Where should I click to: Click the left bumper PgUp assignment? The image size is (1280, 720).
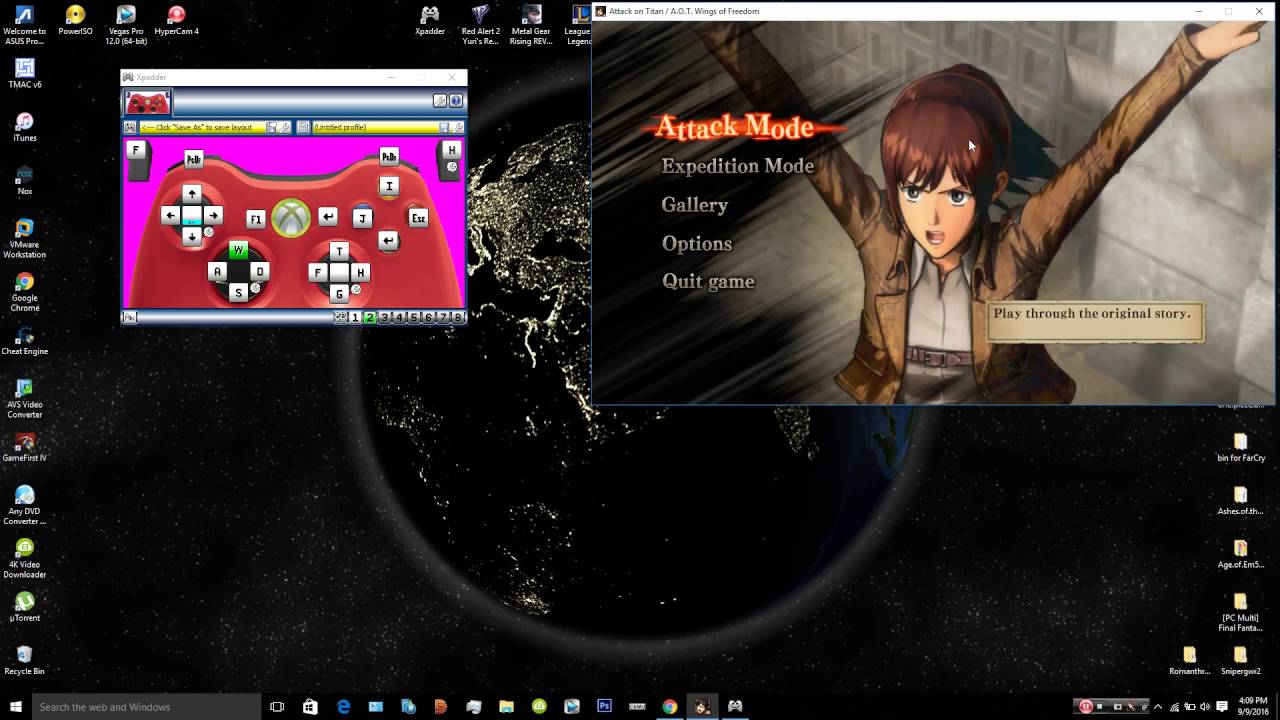coord(194,159)
